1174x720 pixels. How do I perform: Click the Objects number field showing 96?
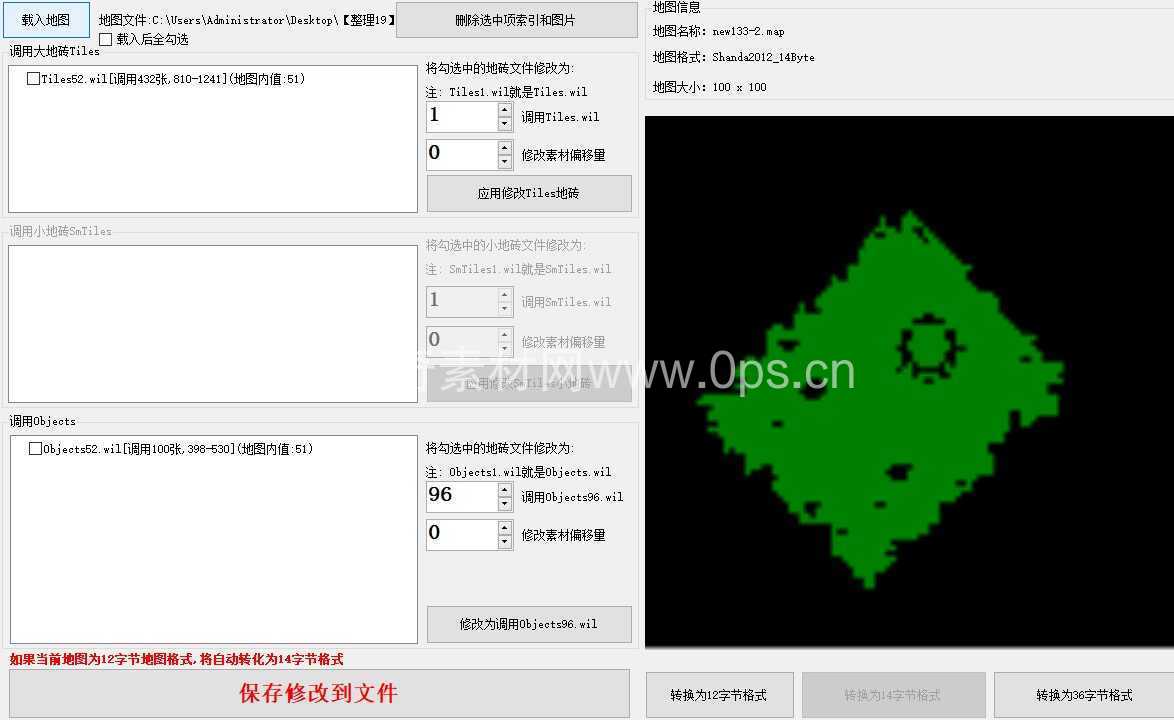pos(462,496)
